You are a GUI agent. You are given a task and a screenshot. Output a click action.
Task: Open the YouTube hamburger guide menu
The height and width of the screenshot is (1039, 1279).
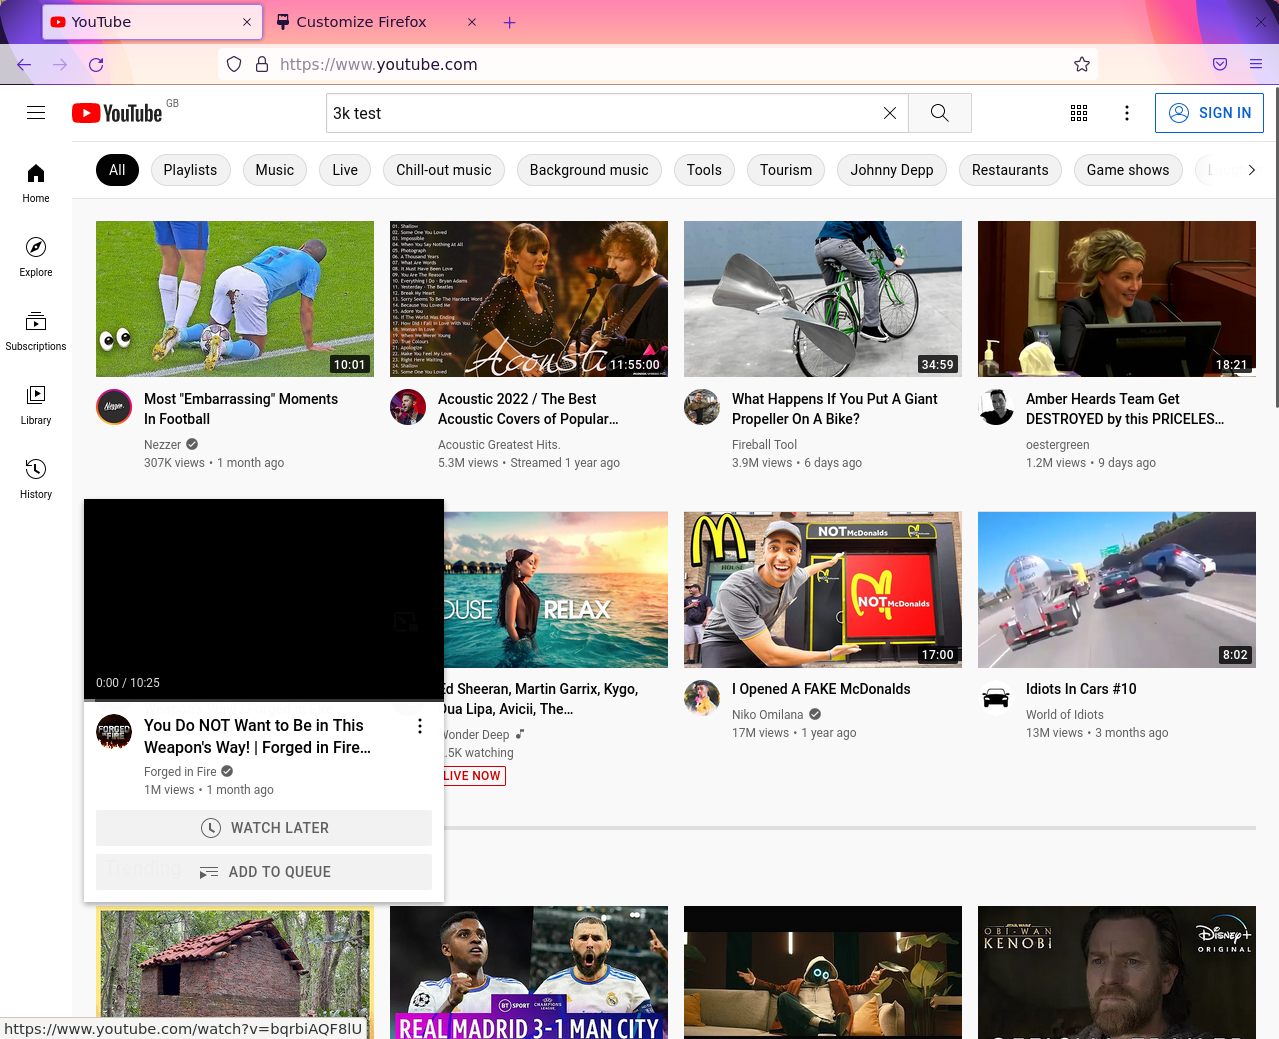pyautogui.click(x=36, y=113)
